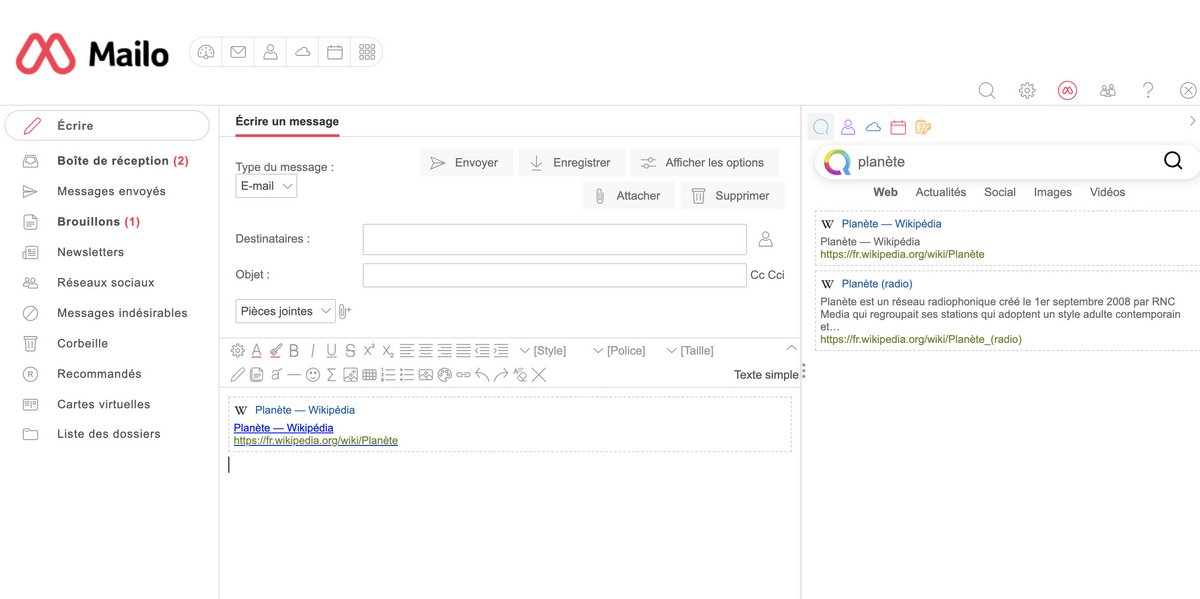
Task: Undo last edit in editor
Action: [482, 375]
